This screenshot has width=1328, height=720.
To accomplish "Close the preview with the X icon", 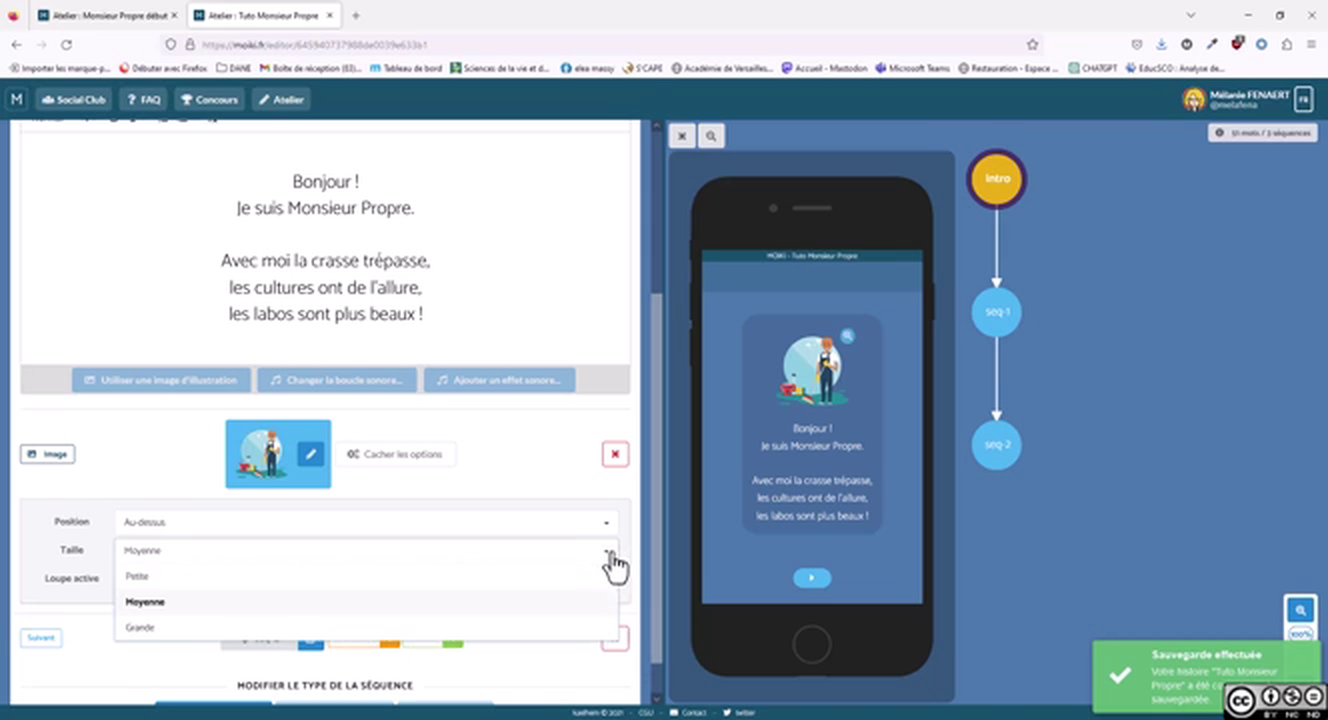I will [682, 136].
